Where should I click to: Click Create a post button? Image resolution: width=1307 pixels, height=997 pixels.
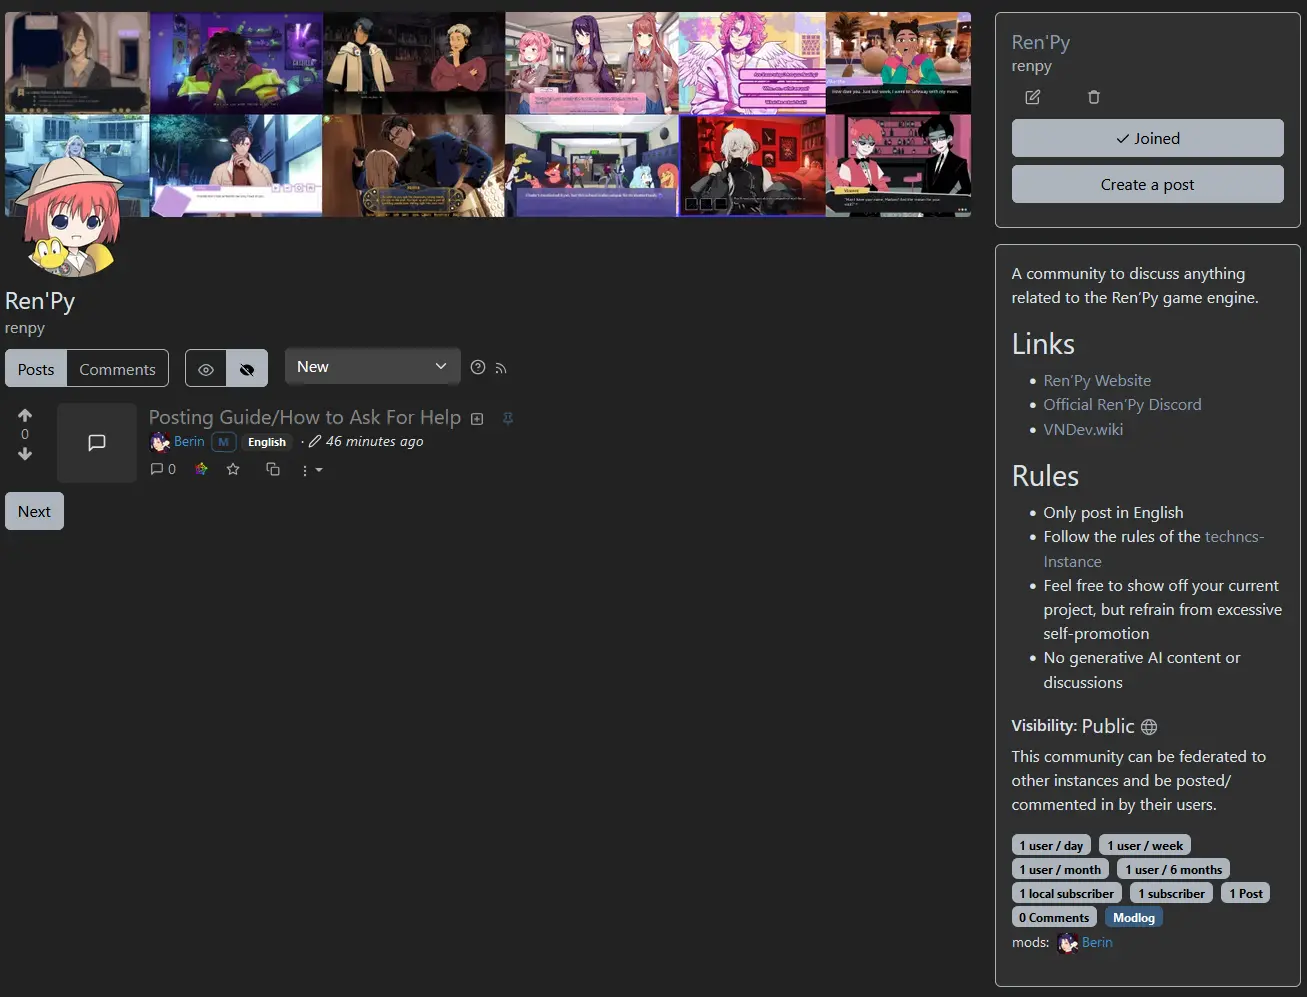(1148, 184)
